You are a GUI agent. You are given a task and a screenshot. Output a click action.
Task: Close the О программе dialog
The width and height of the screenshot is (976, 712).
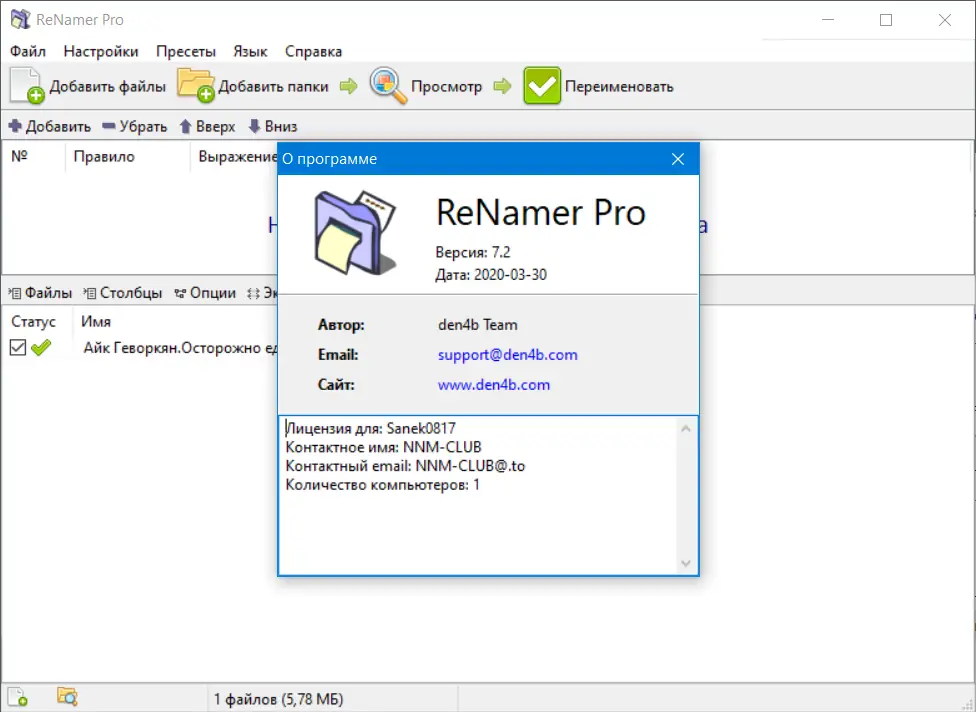[x=678, y=158]
